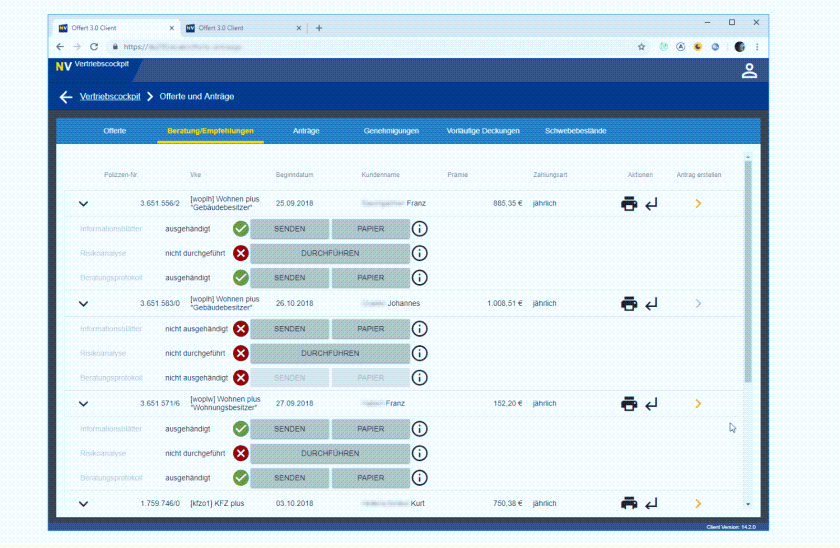The width and height of the screenshot is (840, 548).
Task: Create application for policy 3.651.571/6 via orange arrow
Action: click(698, 403)
